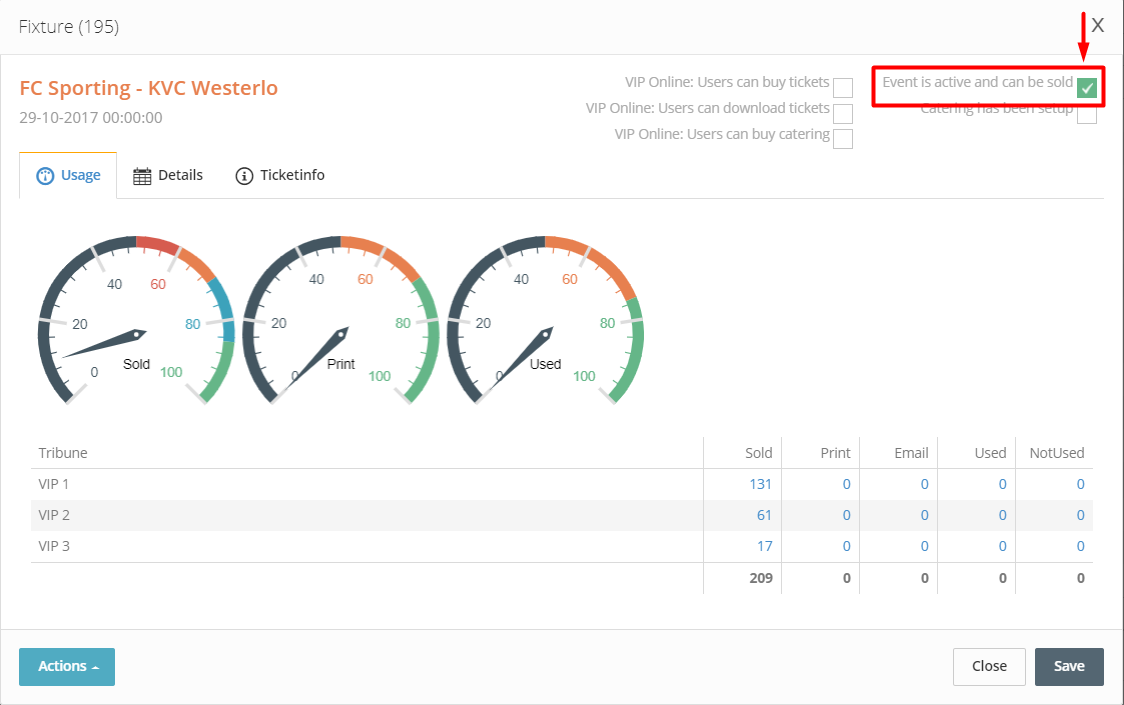Click the Email column header
The image size is (1124, 705).
click(911, 453)
